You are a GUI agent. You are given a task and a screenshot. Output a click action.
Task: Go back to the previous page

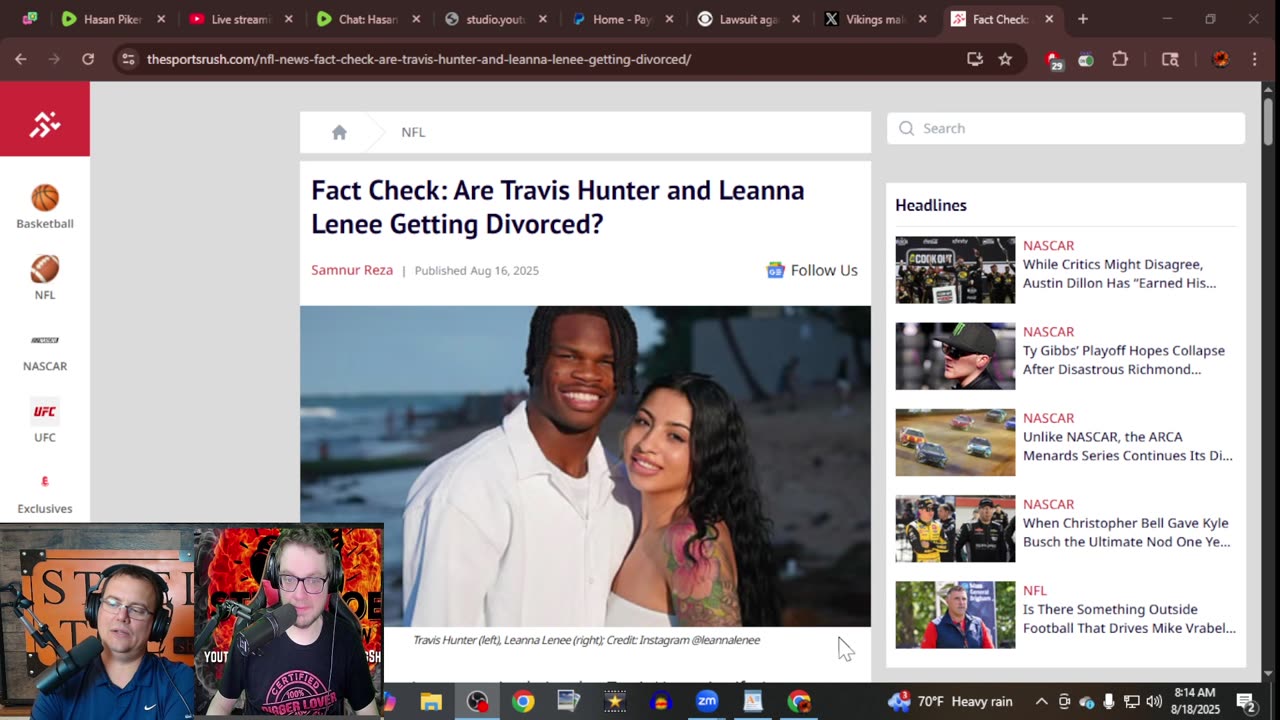[21, 59]
